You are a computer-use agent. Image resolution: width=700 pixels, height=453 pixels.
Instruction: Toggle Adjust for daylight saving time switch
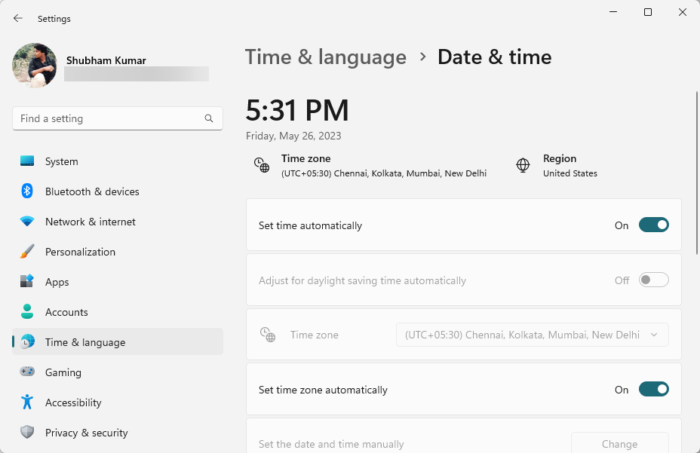coord(653,280)
